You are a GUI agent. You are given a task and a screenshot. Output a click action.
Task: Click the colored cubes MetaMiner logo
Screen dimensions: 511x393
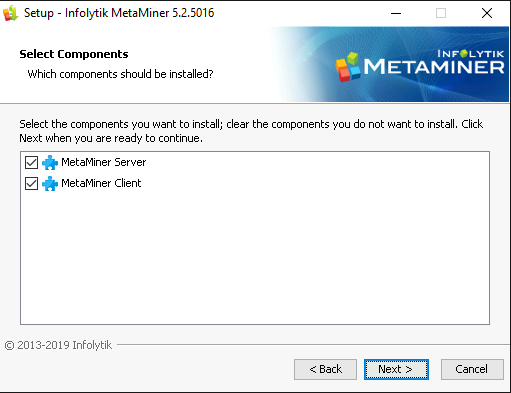pyautogui.click(x=348, y=67)
